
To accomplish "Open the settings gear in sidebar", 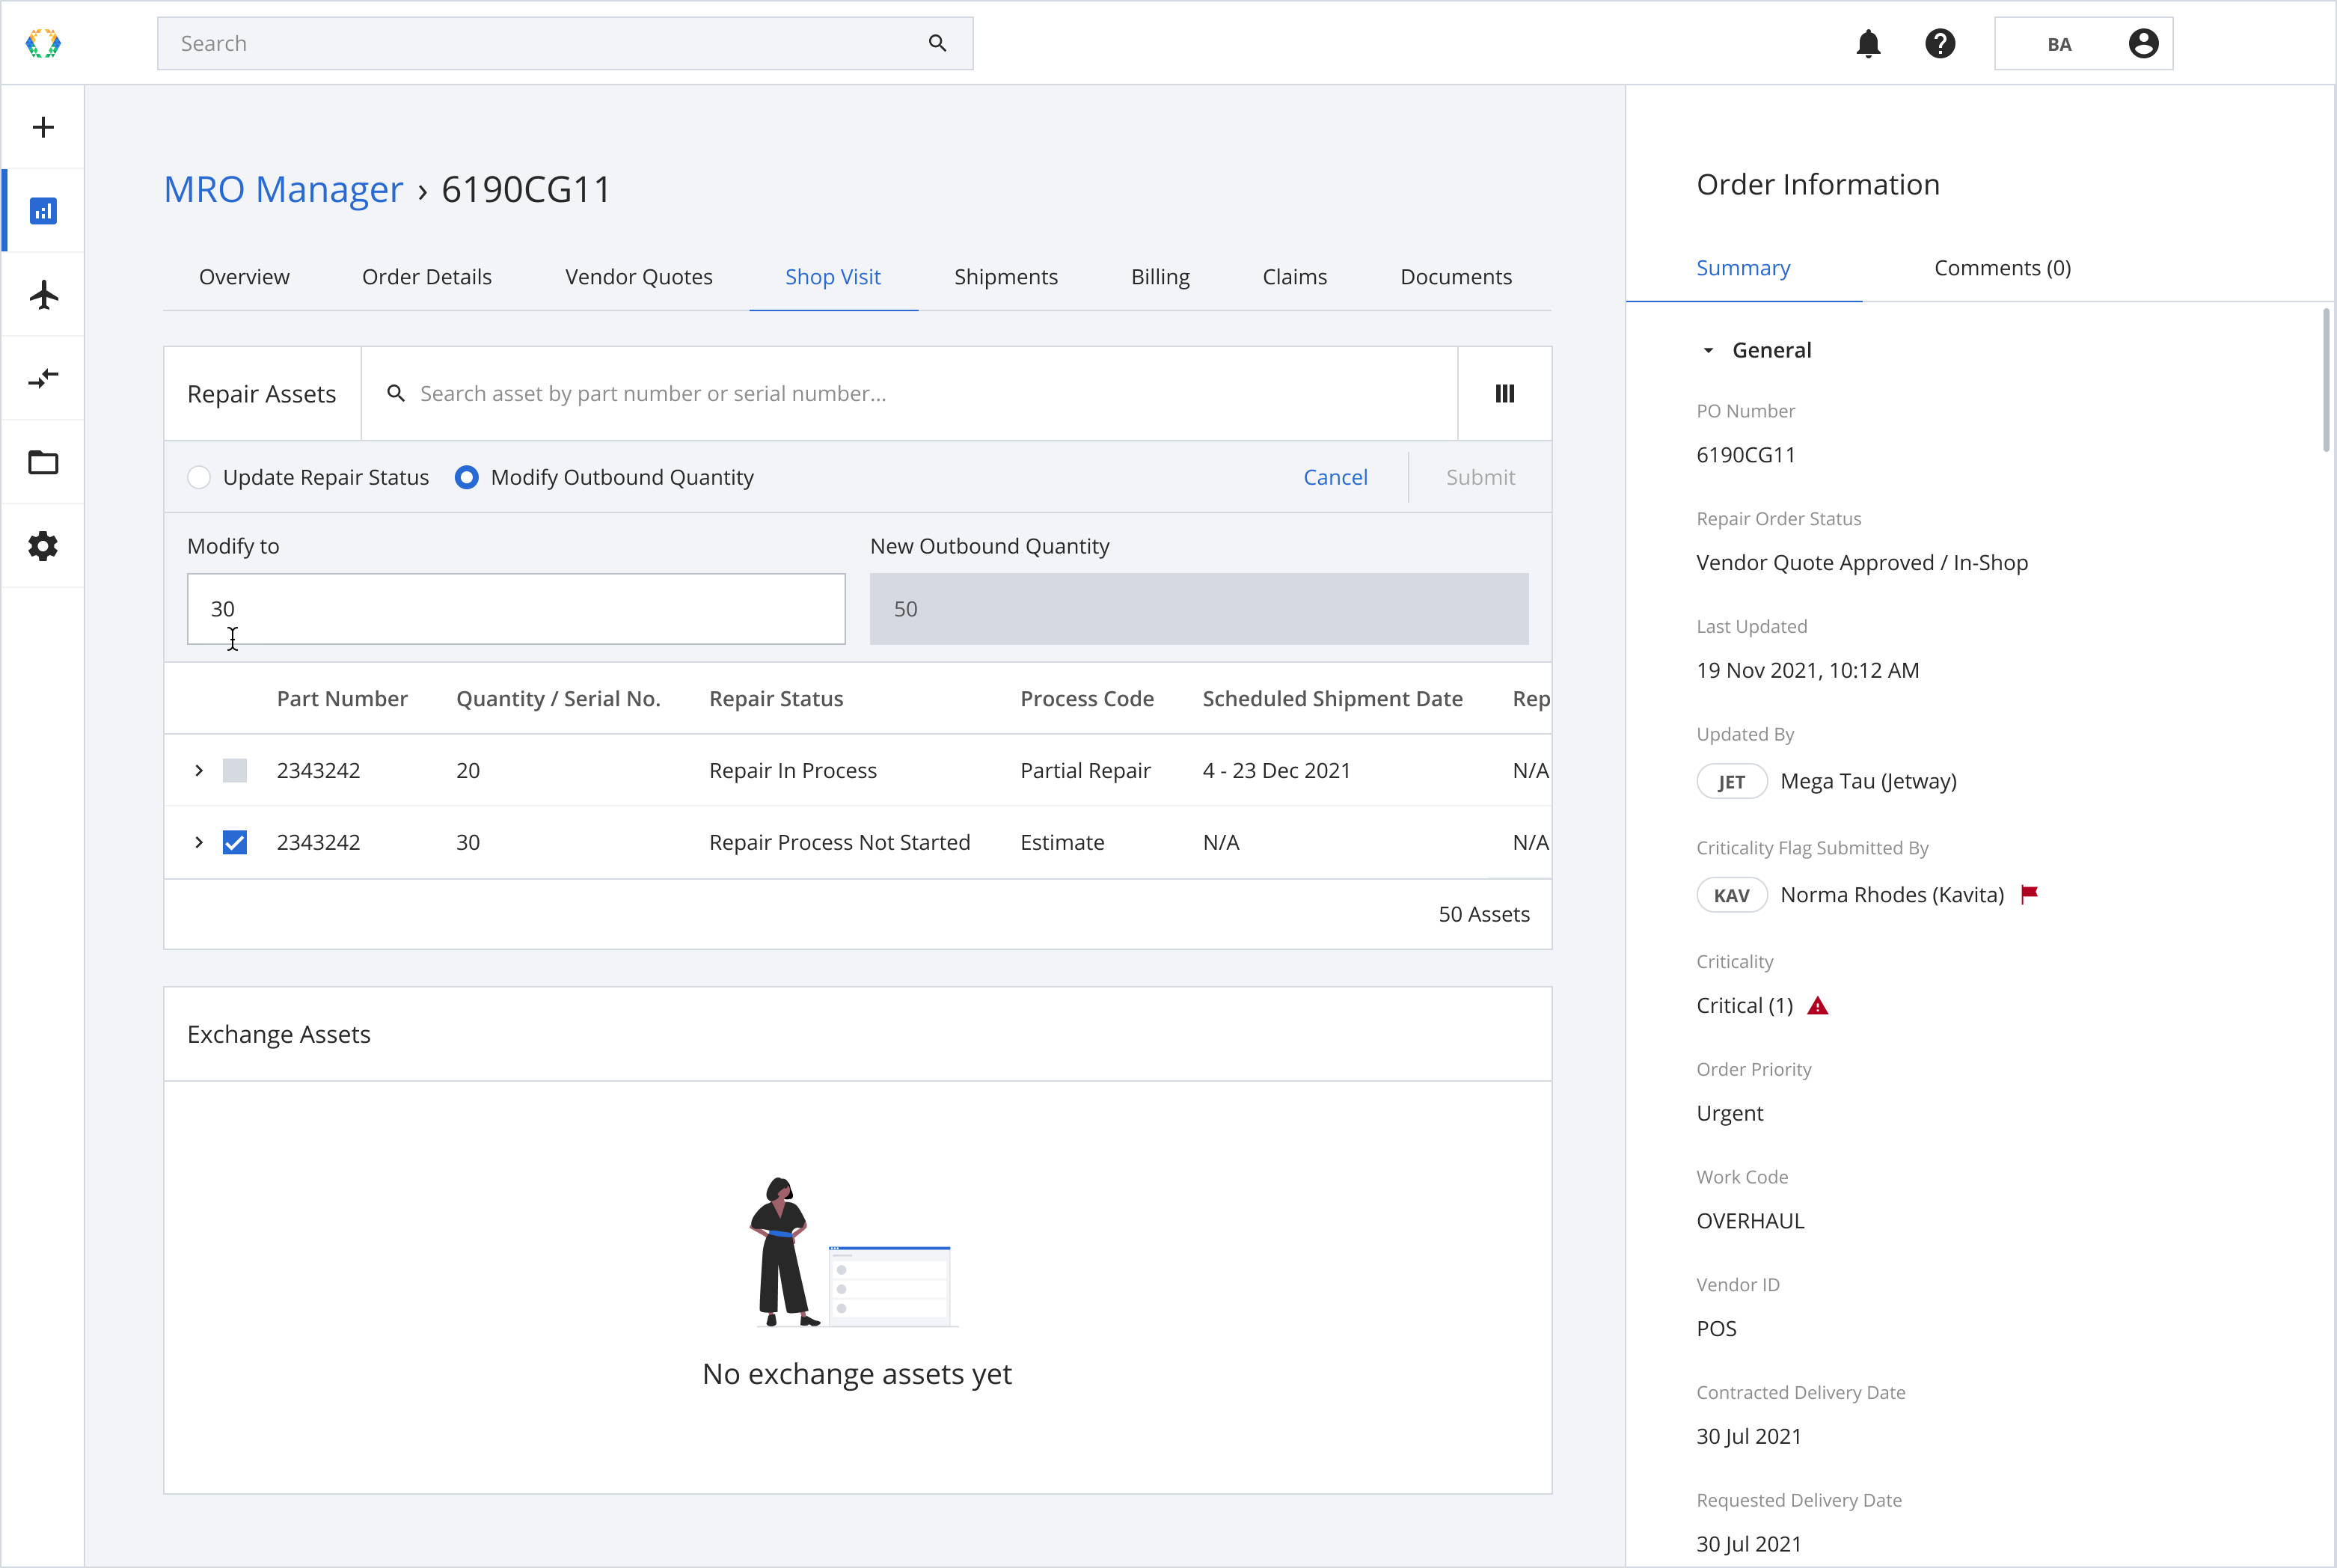I will click(x=43, y=546).
